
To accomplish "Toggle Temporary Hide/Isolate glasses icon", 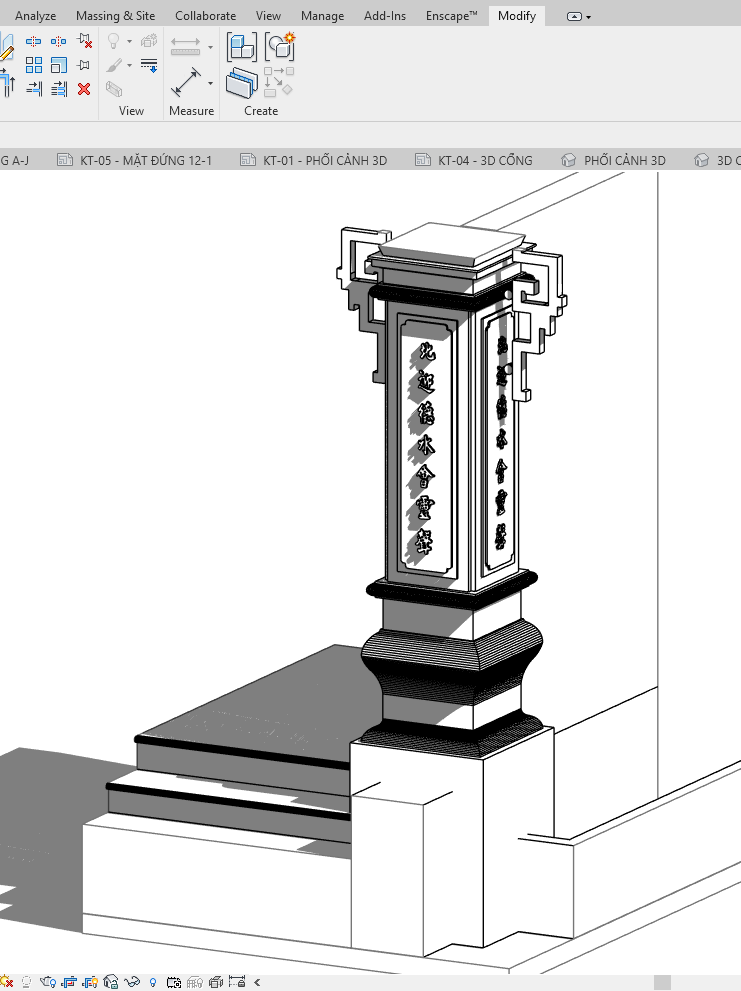I will pyautogui.click(x=130, y=982).
